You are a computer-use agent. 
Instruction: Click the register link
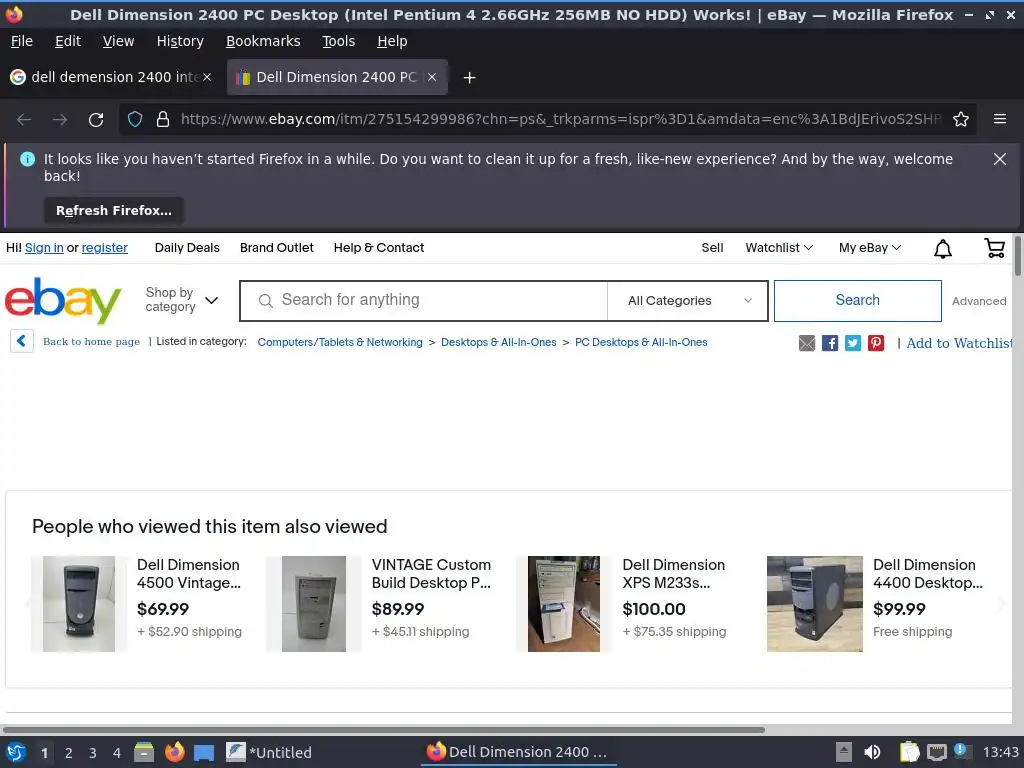[x=104, y=248]
